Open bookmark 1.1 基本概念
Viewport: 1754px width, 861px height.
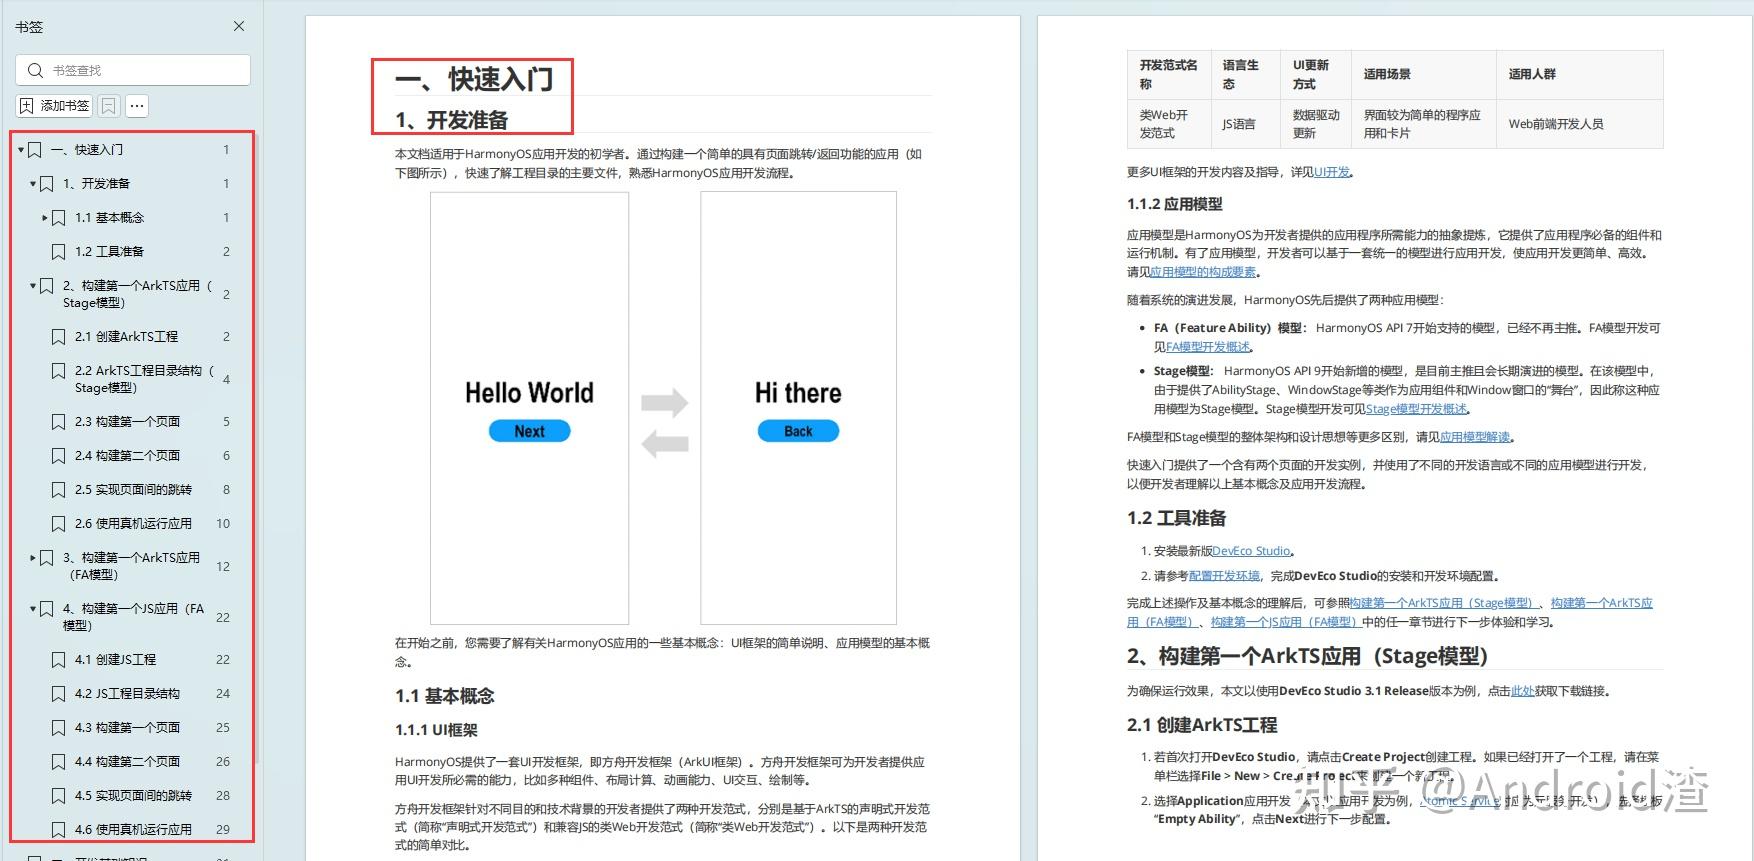point(110,217)
